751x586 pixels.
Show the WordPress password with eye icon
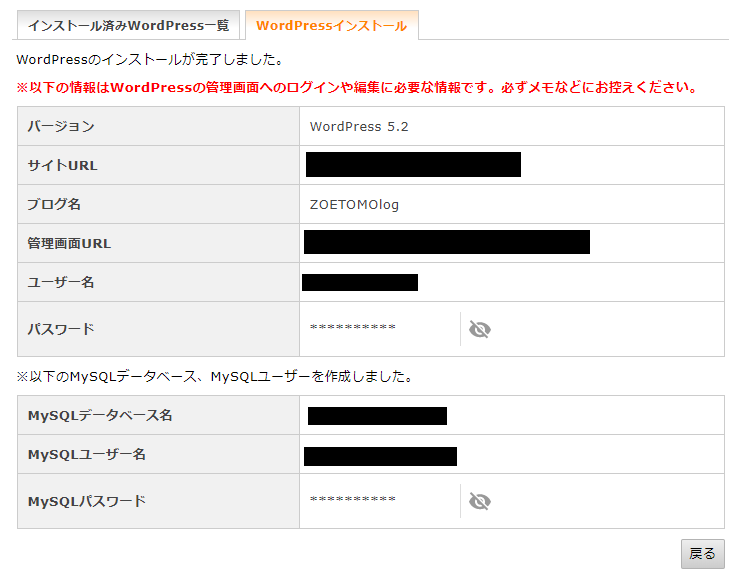click(x=479, y=329)
